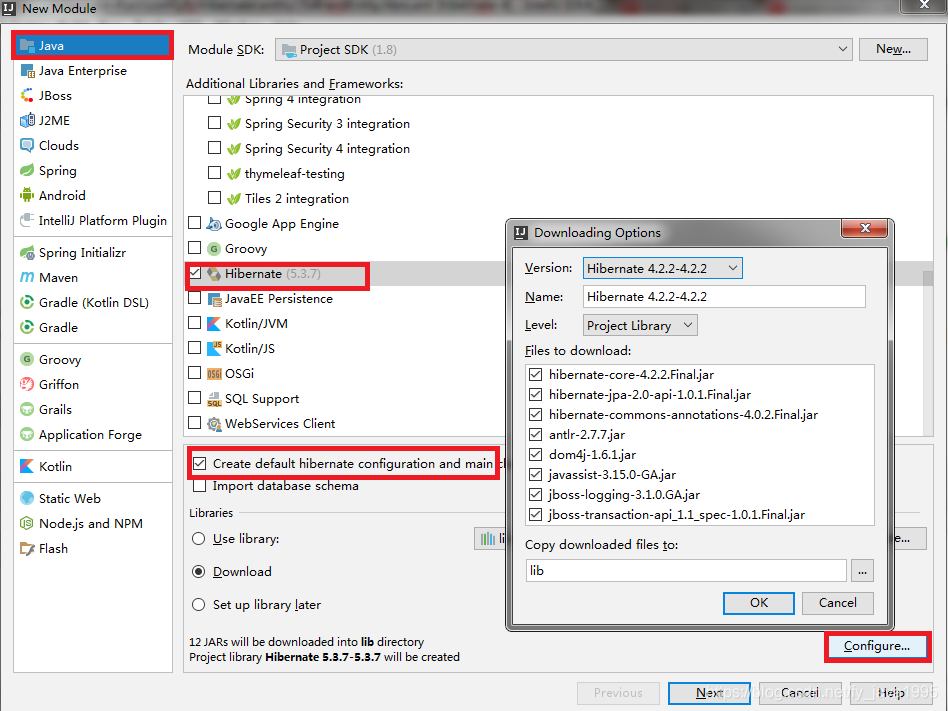Select IntelliJ Platform Plugin icon

tap(27, 221)
